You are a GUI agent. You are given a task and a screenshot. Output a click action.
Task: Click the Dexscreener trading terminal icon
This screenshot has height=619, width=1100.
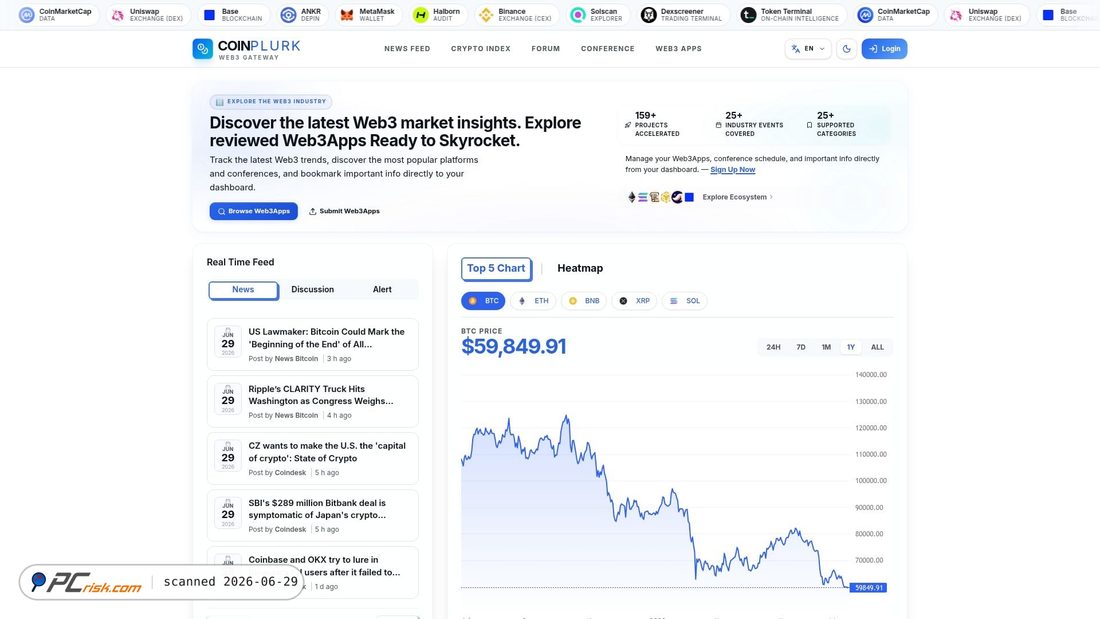[x=649, y=15]
